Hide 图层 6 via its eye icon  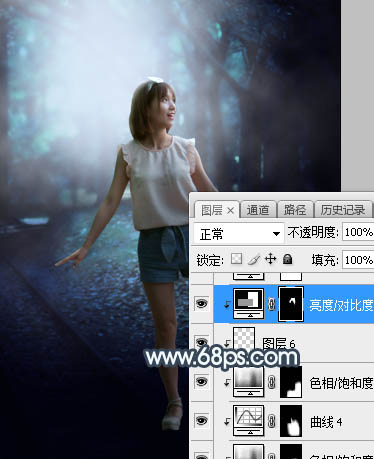pos(202,342)
